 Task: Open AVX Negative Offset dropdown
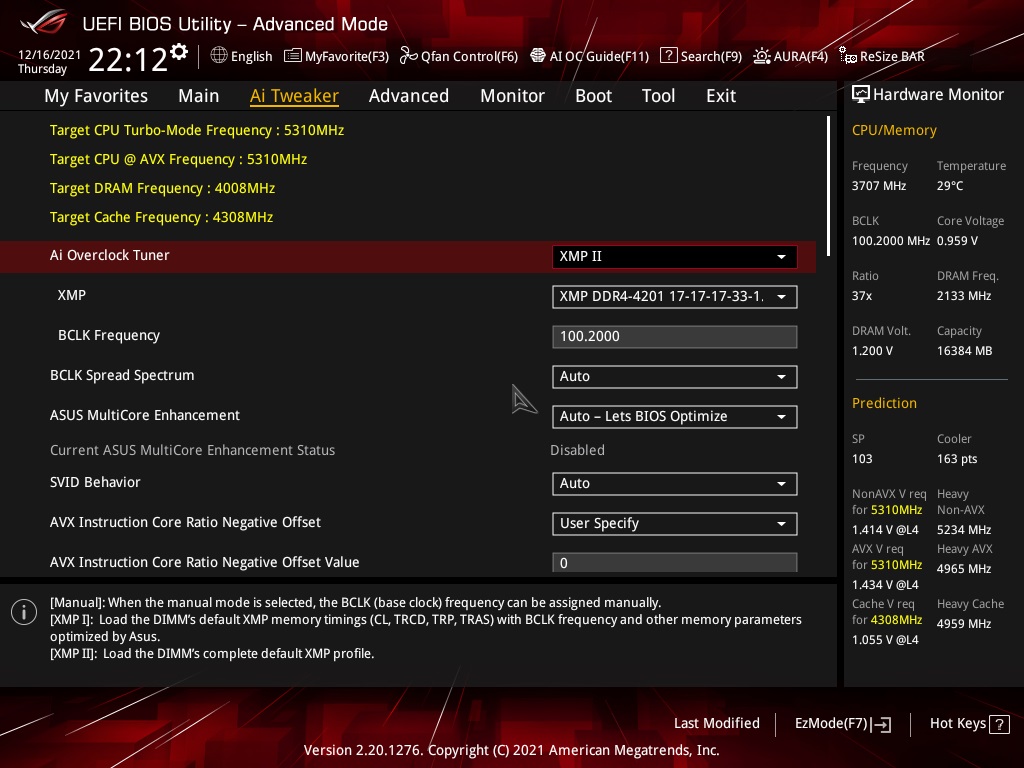point(674,524)
